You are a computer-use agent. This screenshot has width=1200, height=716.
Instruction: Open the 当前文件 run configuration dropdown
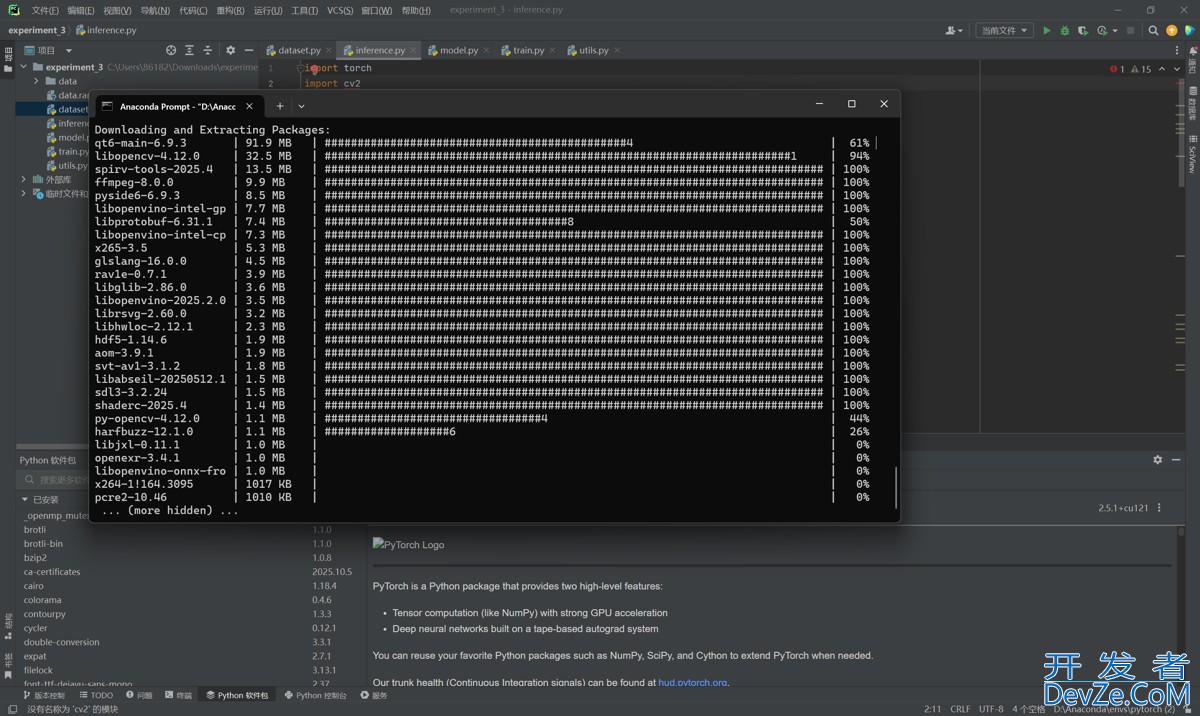pos(1003,31)
